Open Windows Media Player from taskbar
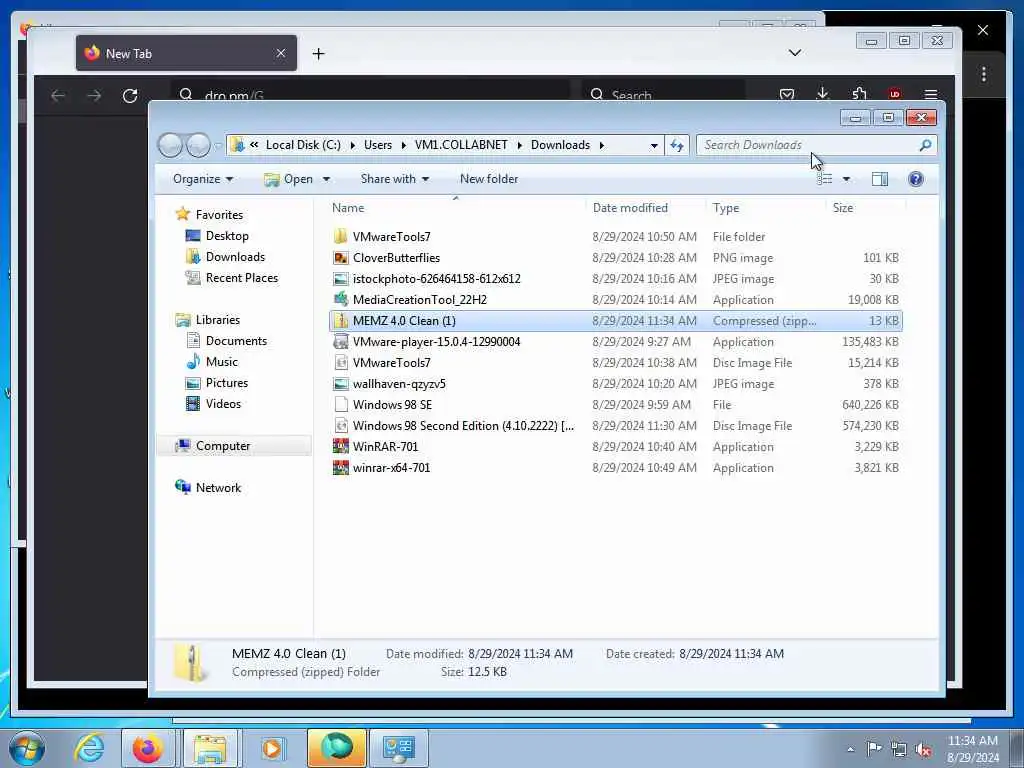 (x=272, y=748)
